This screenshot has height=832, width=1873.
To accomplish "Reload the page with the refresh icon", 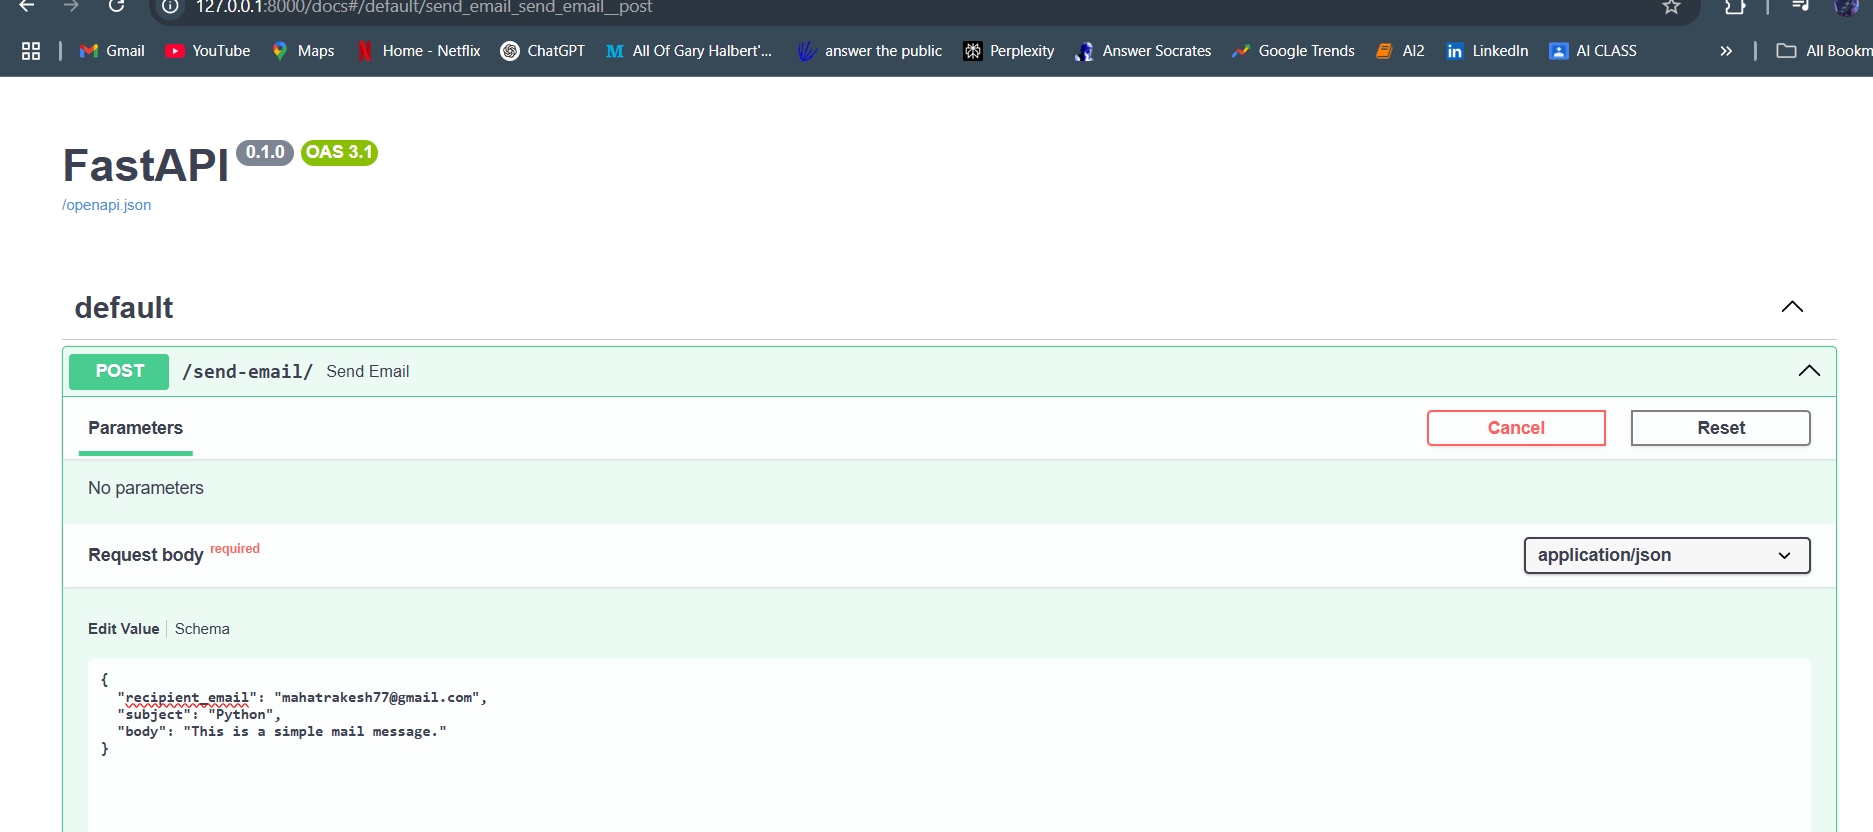I will tap(116, 6).
